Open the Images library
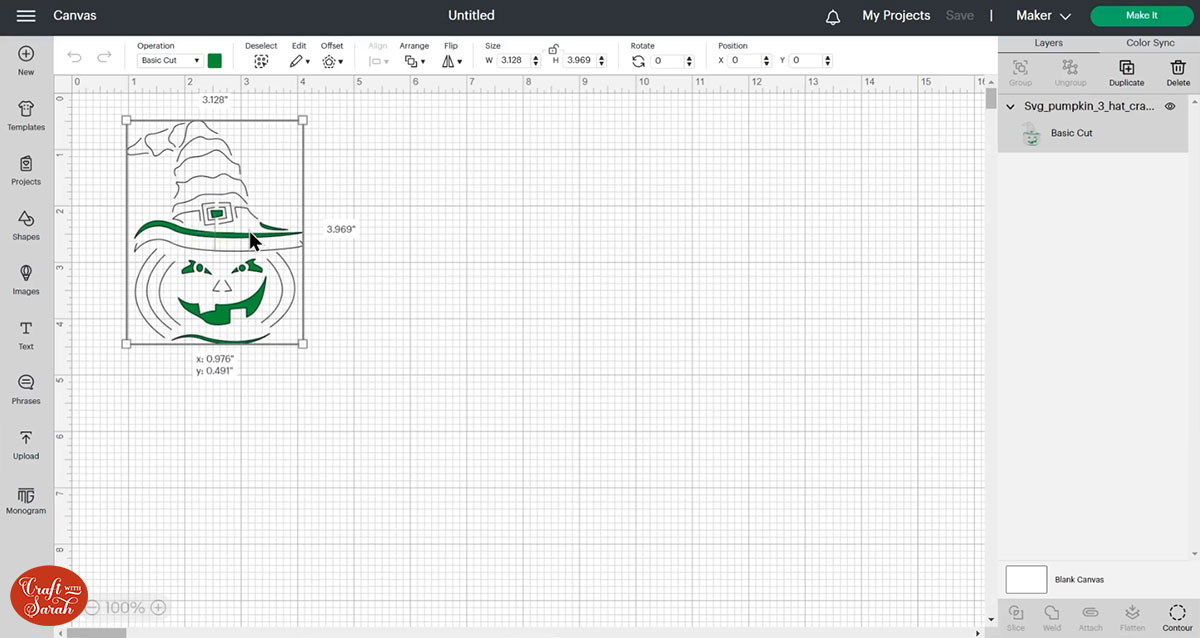 click(x=26, y=279)
